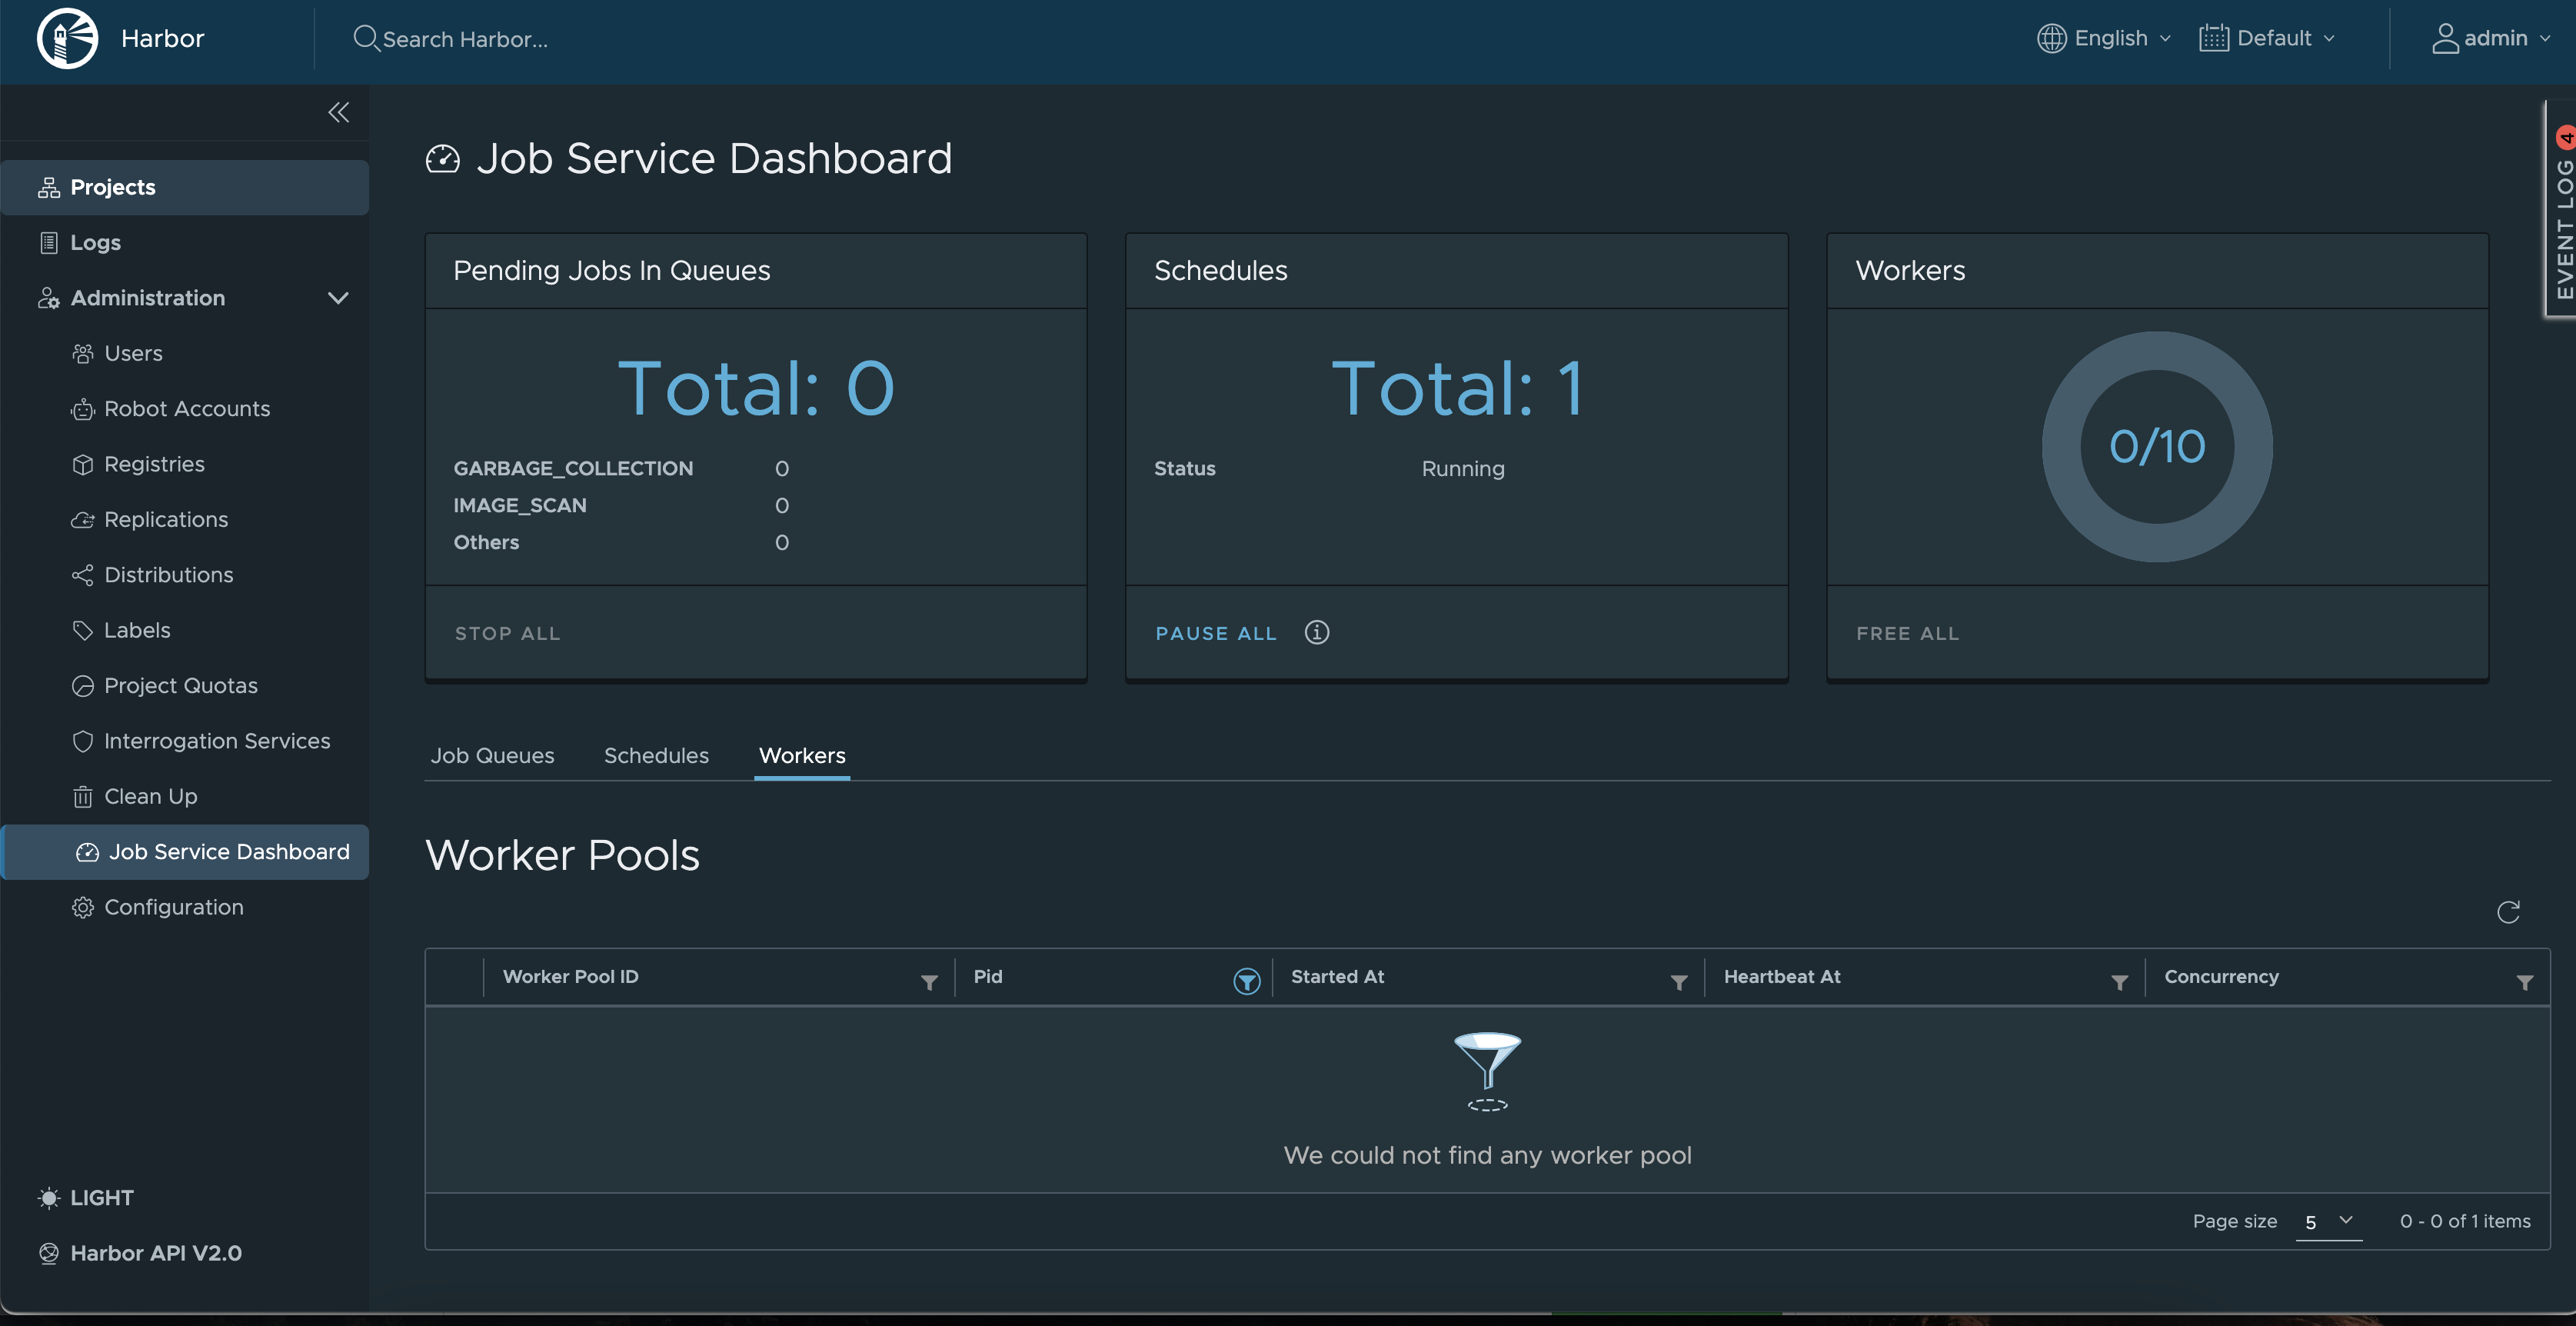Collapse the sidebar with the double-chevron icon
Image resolution: width=2576 pixels, height=1326 pixels.
tap(339, 112)
